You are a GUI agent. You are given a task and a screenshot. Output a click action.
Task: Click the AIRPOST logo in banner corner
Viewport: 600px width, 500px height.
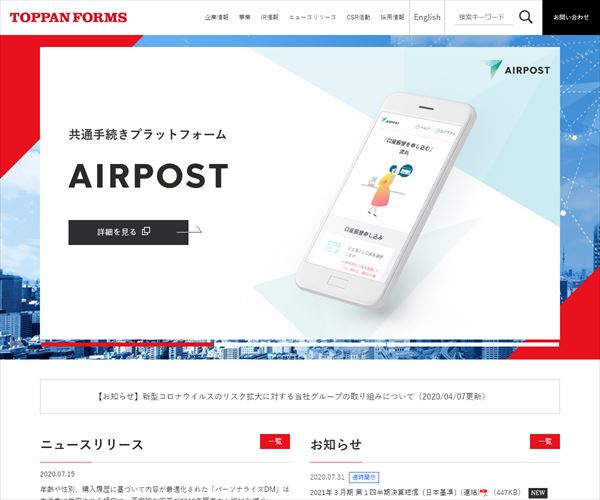tap(518, 70)
